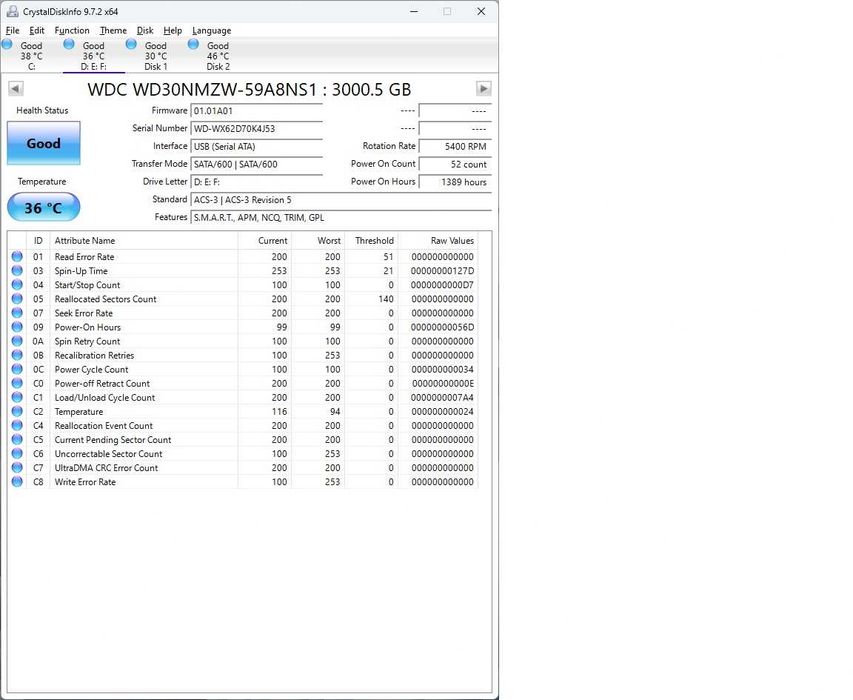The width and height of the screenshot is (853, 700).
Task: Click status orb for Reallocated Sectors Count
Action: pos(17,299)
